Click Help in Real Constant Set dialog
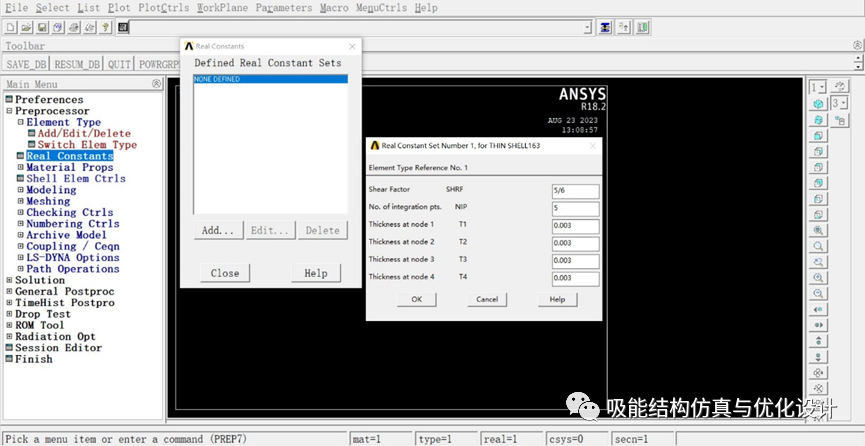The height and width of the screenshot is (446, 865). (x=557, y=299)
